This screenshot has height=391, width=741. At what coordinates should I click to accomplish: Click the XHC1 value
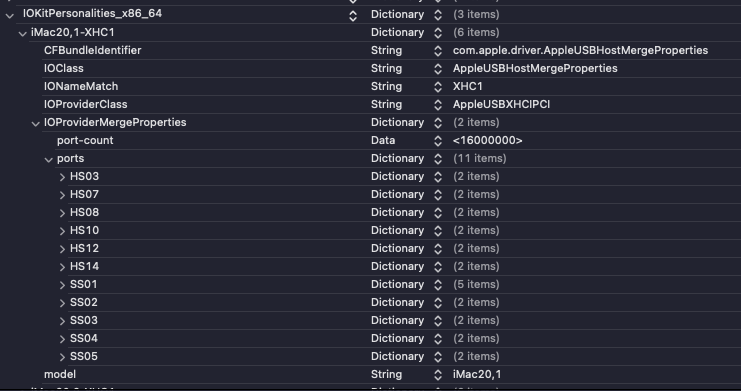point(467,86)
